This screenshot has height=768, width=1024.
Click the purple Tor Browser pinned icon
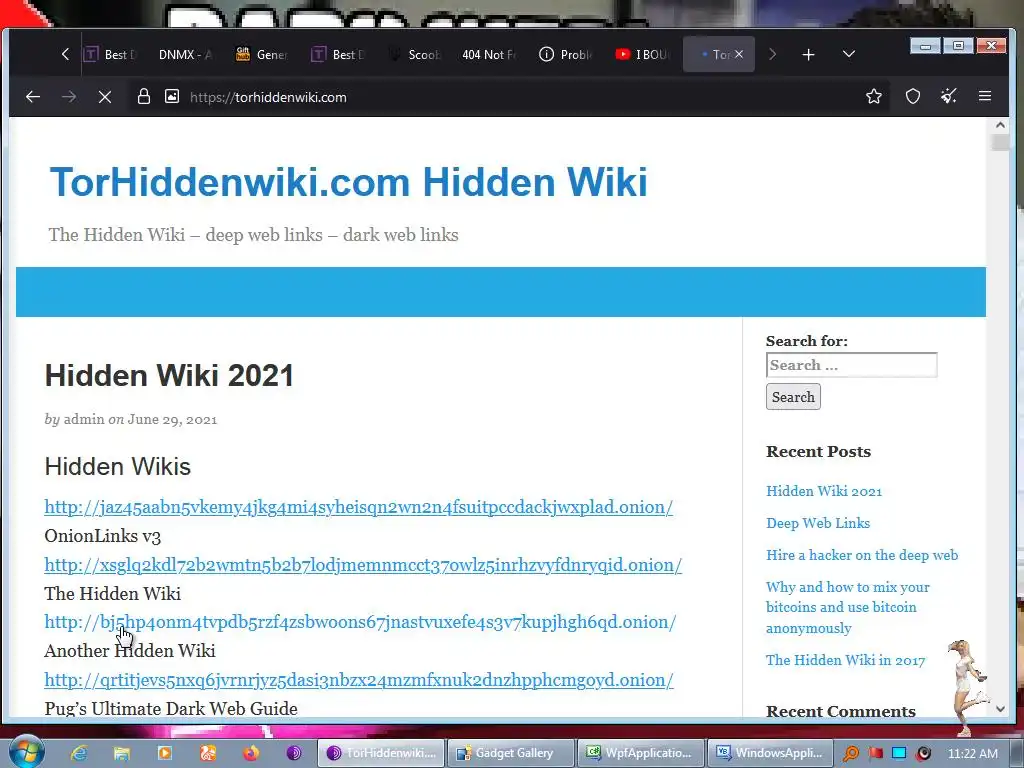point(294,753)
